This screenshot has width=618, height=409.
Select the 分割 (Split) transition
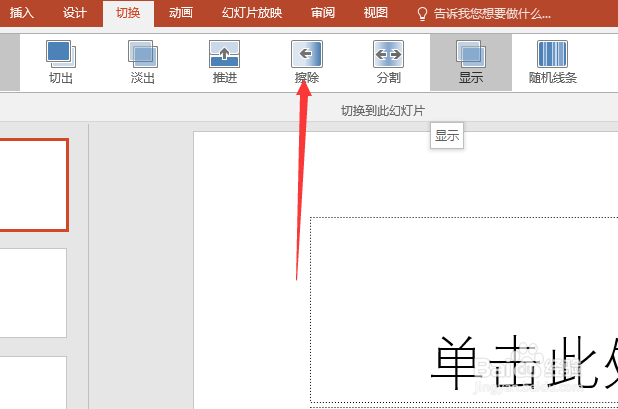[x=389, y=62]
